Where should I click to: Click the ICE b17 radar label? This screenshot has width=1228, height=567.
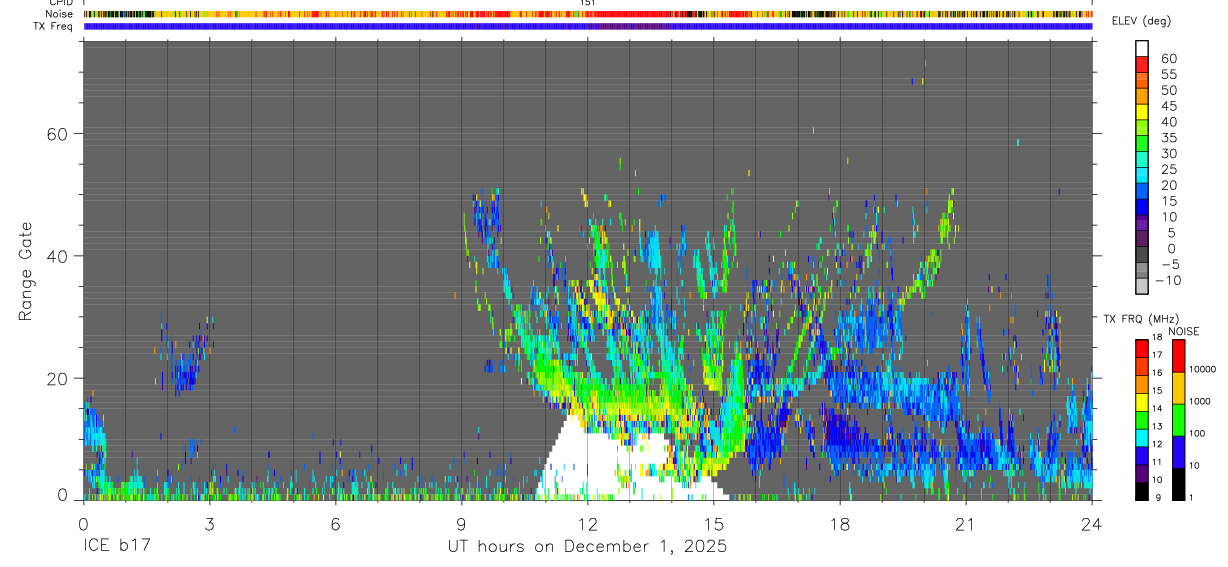pos(118,547)
